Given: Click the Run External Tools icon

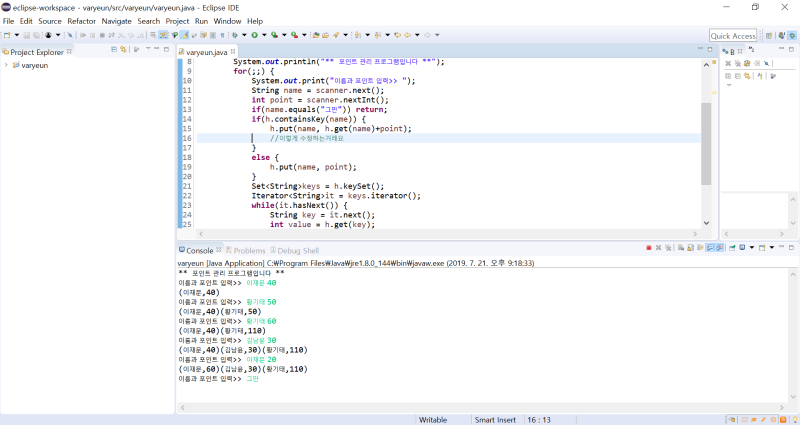Looking at the screenshot, I should [x=294, y=35].
